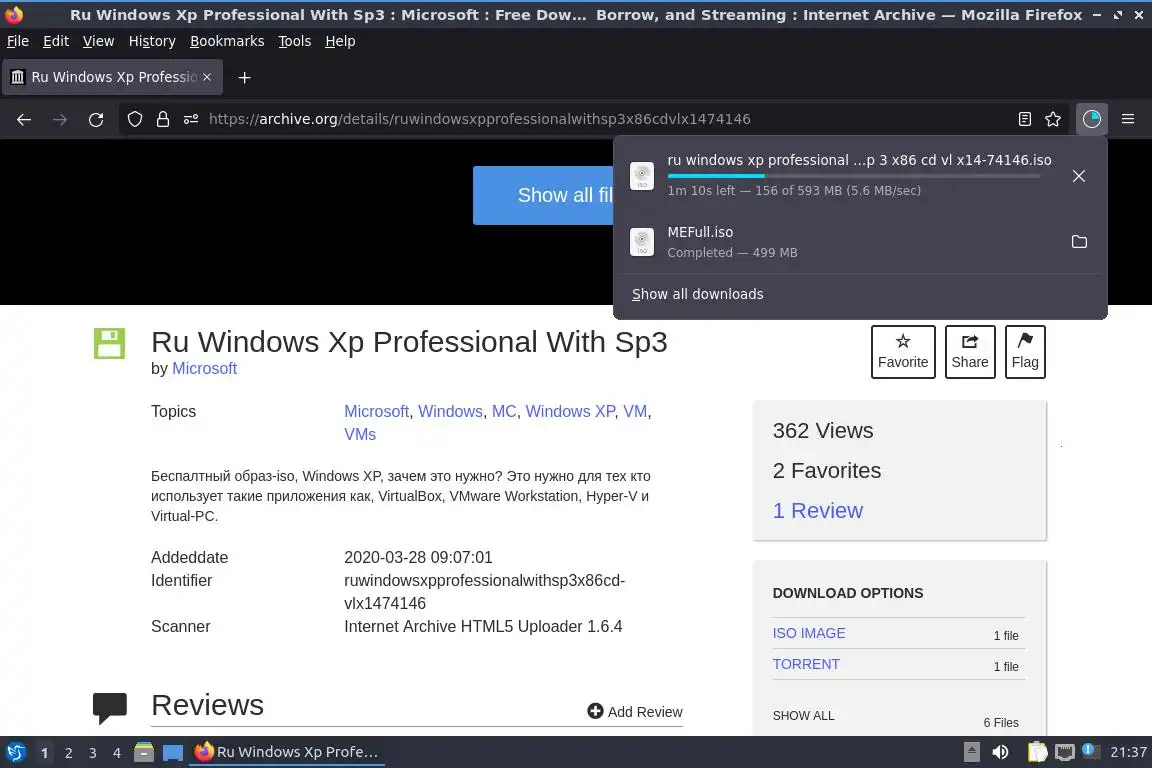Switch to workspace 2
This screenshot has width=1152, height=768.
(68, 753)
